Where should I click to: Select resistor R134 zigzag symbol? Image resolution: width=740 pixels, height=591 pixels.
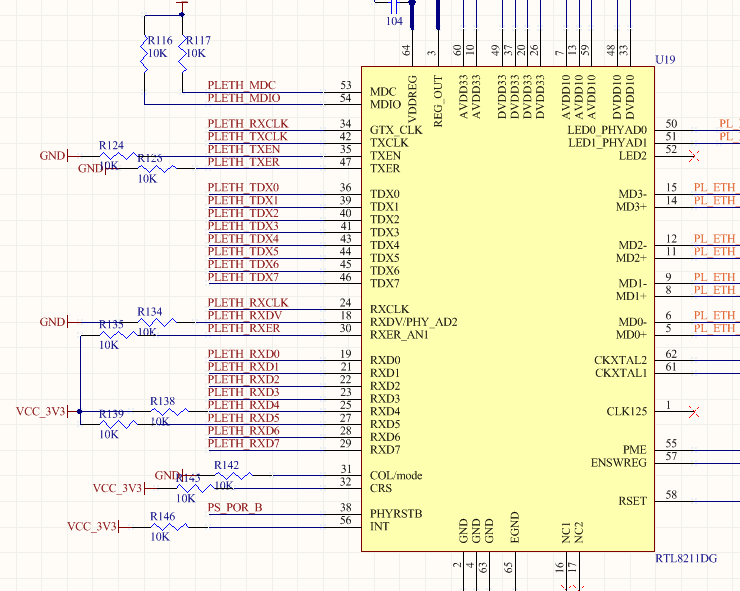click(157, 322)
